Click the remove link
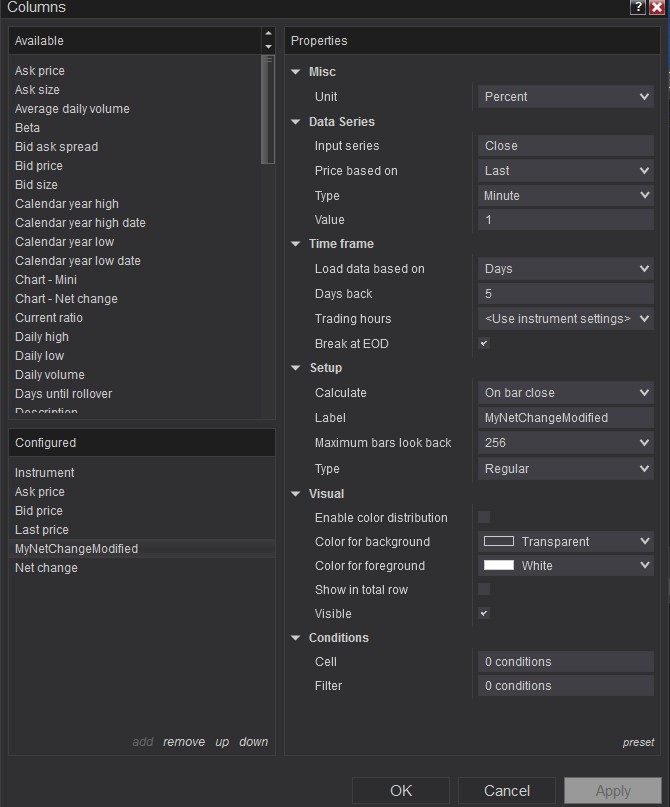The image size is (670, 807). coord(184,742)
